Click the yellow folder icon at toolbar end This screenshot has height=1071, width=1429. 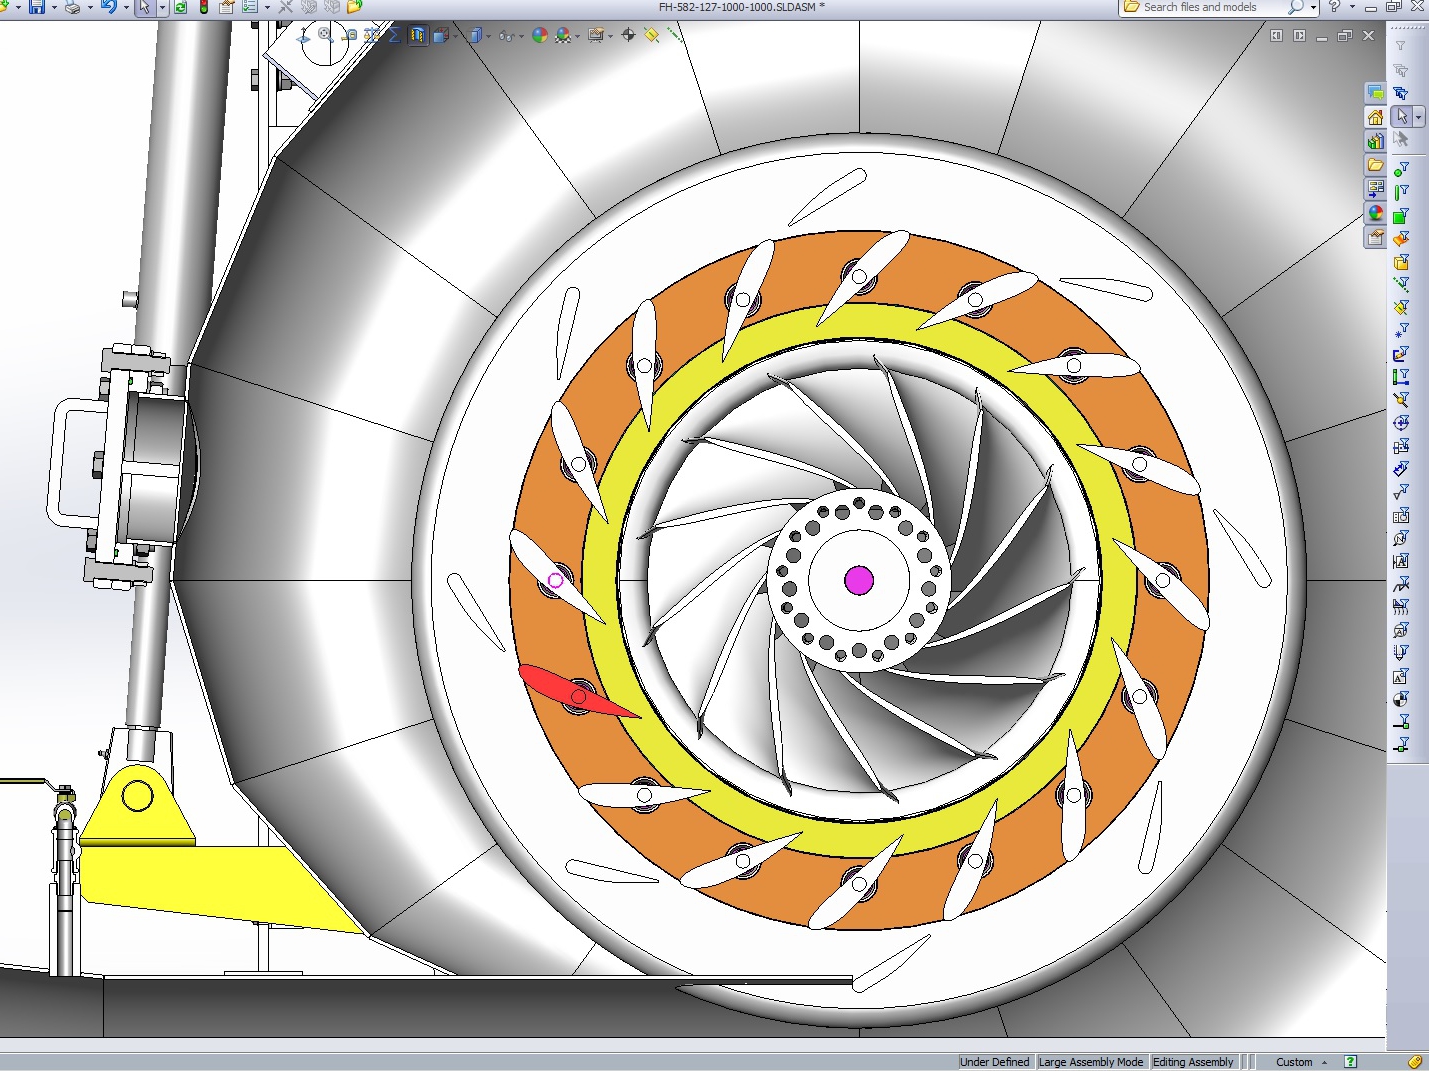(x=354, y=7)
